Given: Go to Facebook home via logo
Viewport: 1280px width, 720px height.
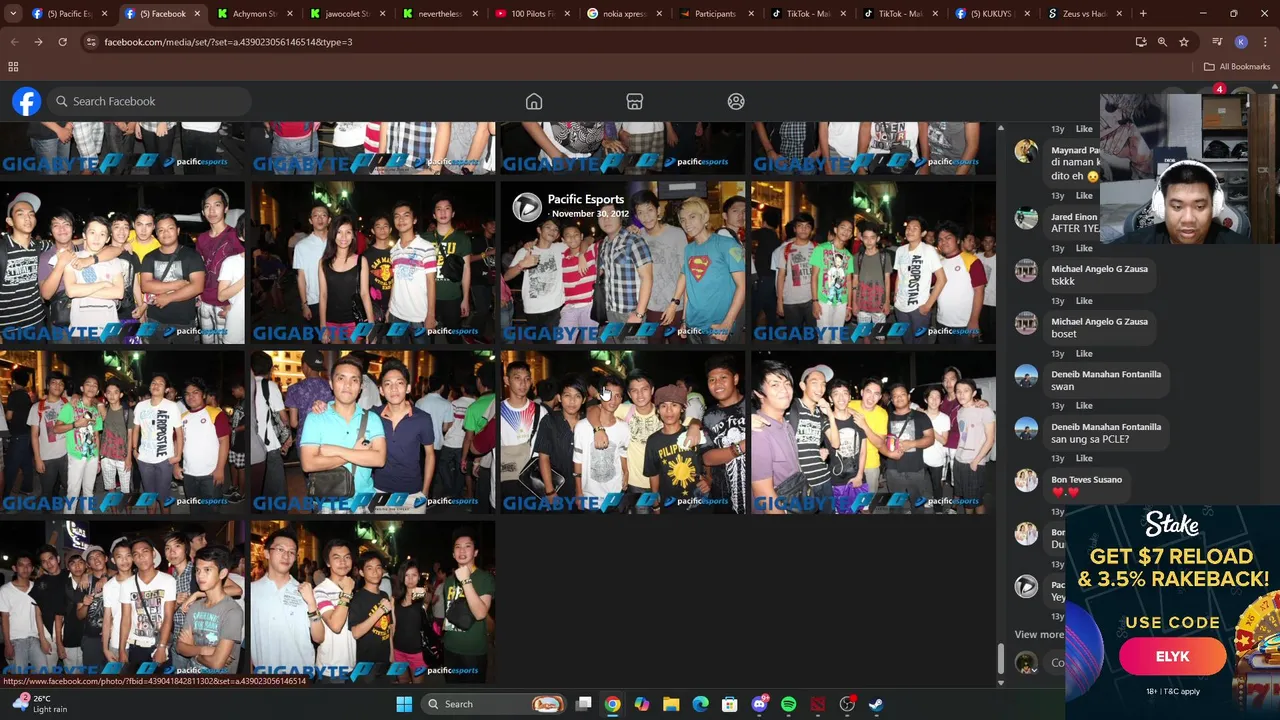Looking at the screenshot, I should pyautogui.click(x=27, y=101).
